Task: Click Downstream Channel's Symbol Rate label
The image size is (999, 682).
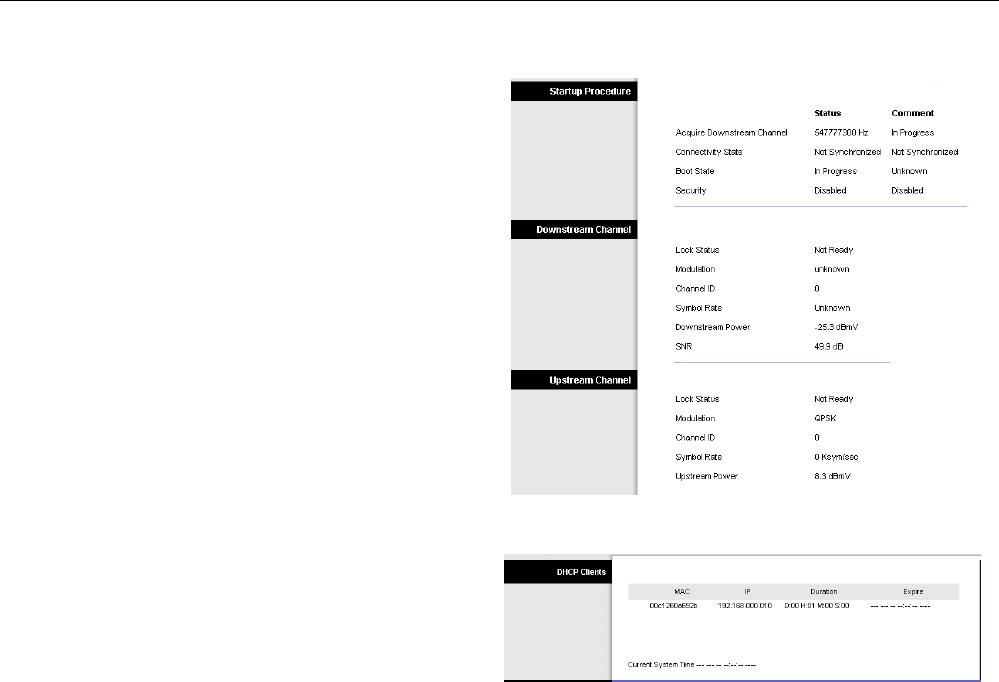Action: click(x=698, y=308)
